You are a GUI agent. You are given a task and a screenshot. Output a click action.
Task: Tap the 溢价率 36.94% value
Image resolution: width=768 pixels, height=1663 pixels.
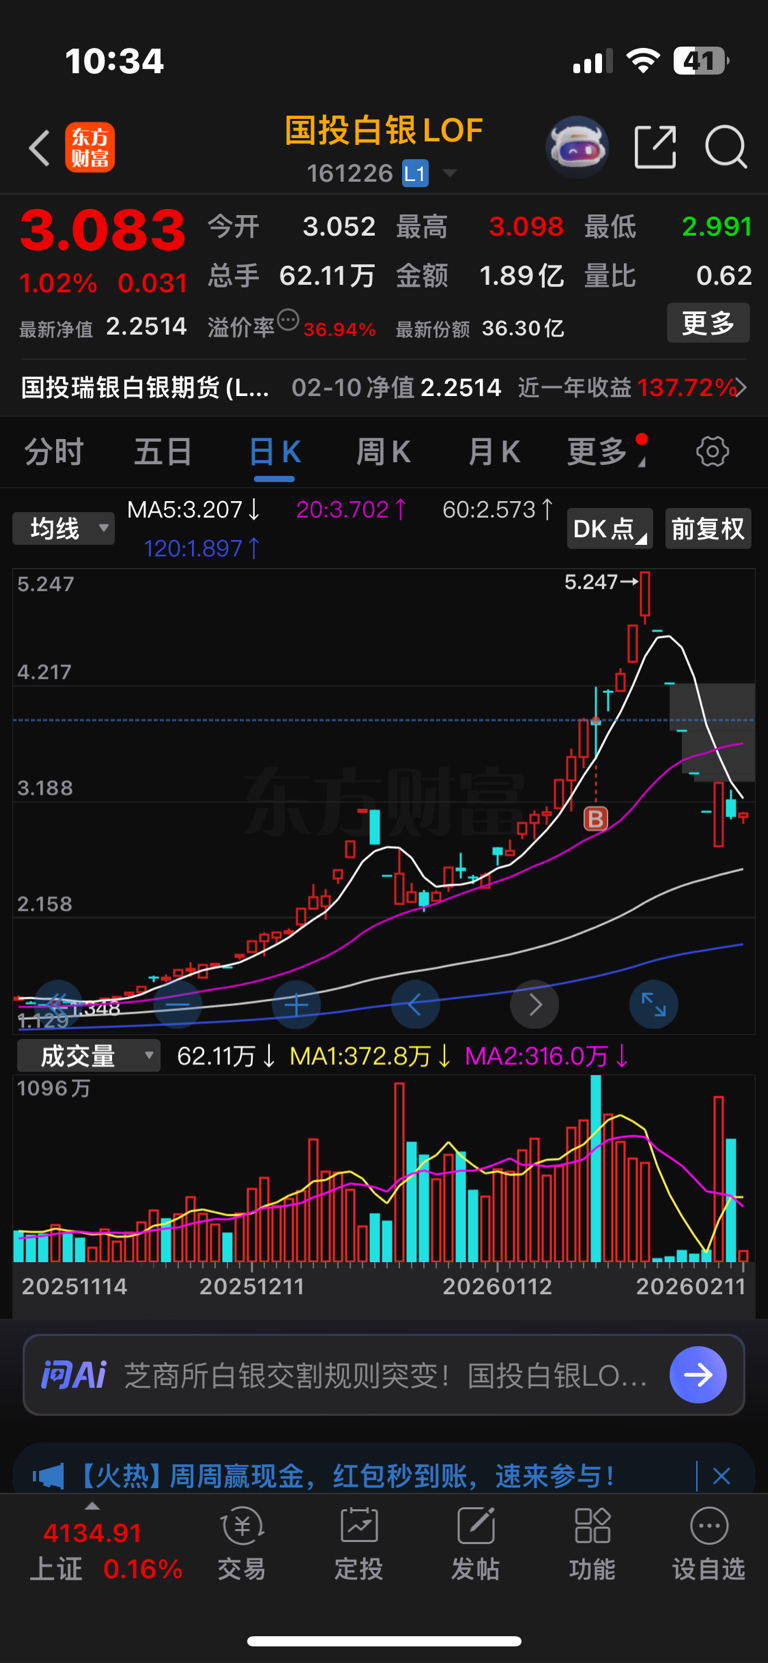340,329
